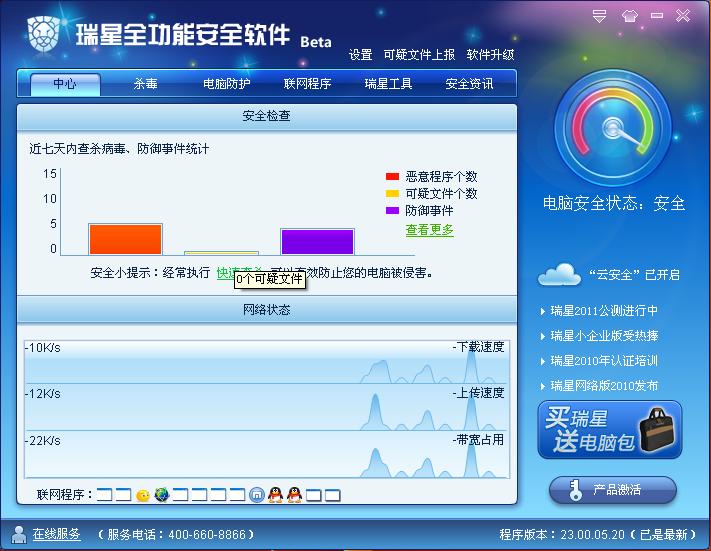This screenshot has height=551, width=711.
Task: Click the 上传速度 graph label
Action: 479,393
